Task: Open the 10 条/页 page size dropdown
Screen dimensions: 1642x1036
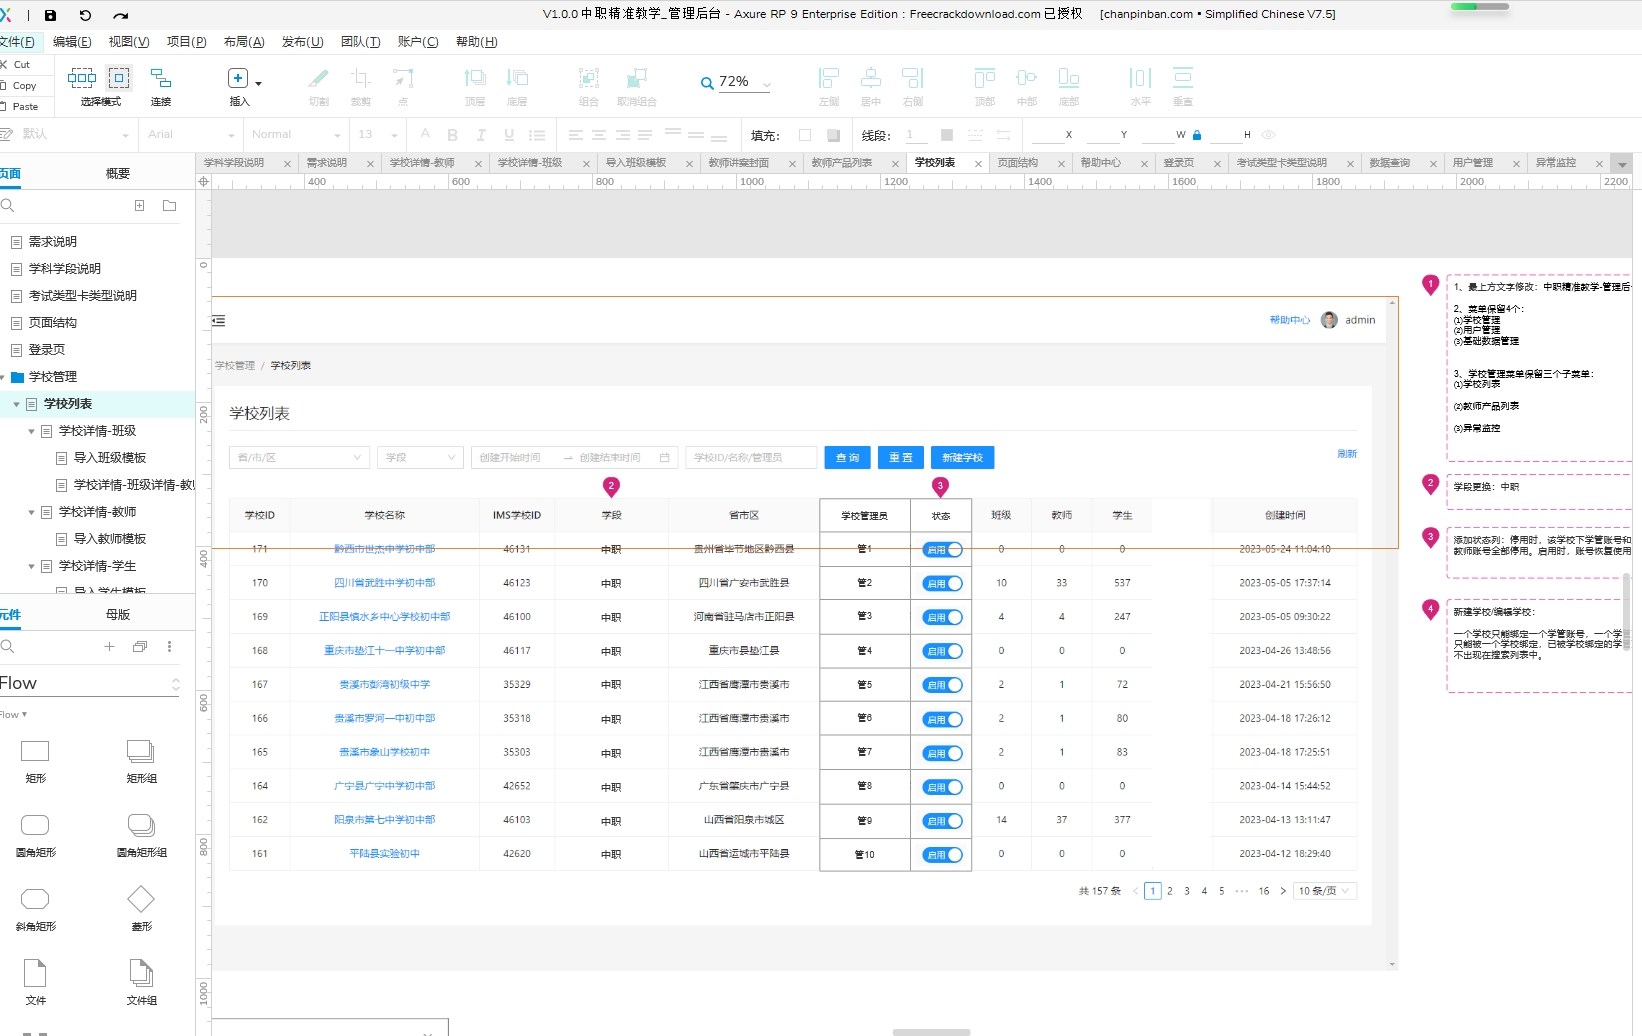Action: [x=1325, y=891]
